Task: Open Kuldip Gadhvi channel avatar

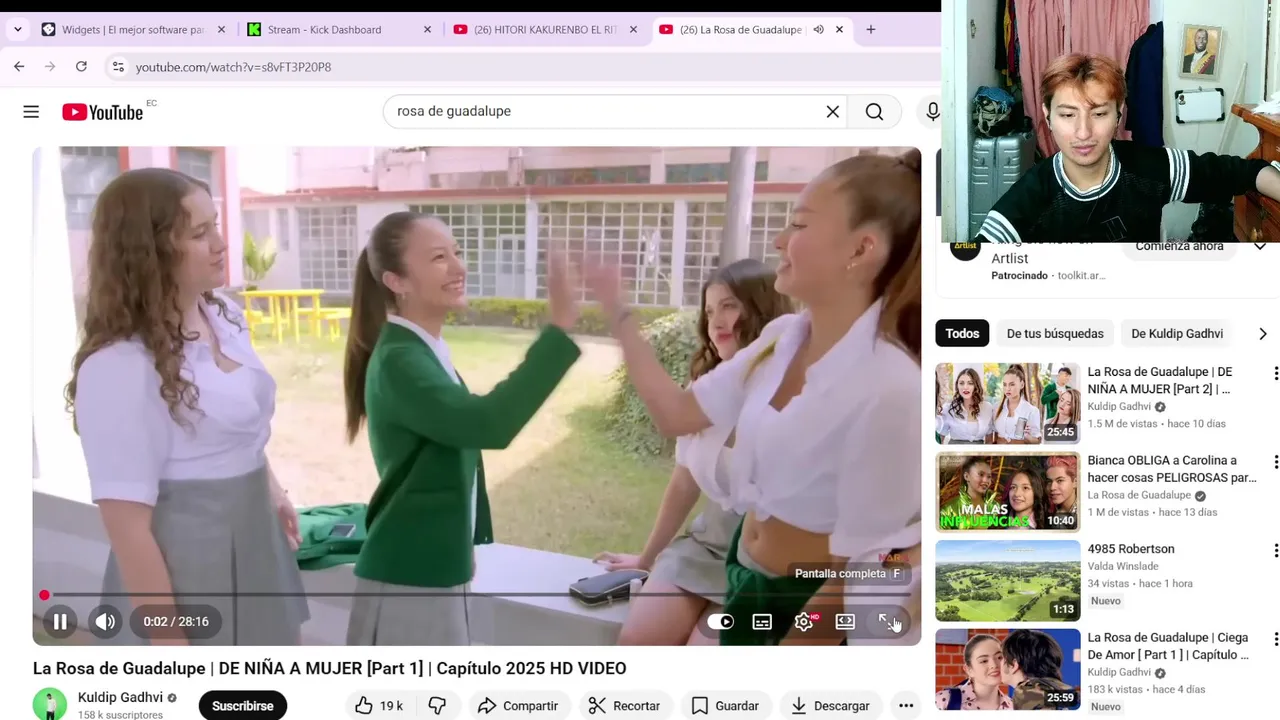Action: [50, 704]
